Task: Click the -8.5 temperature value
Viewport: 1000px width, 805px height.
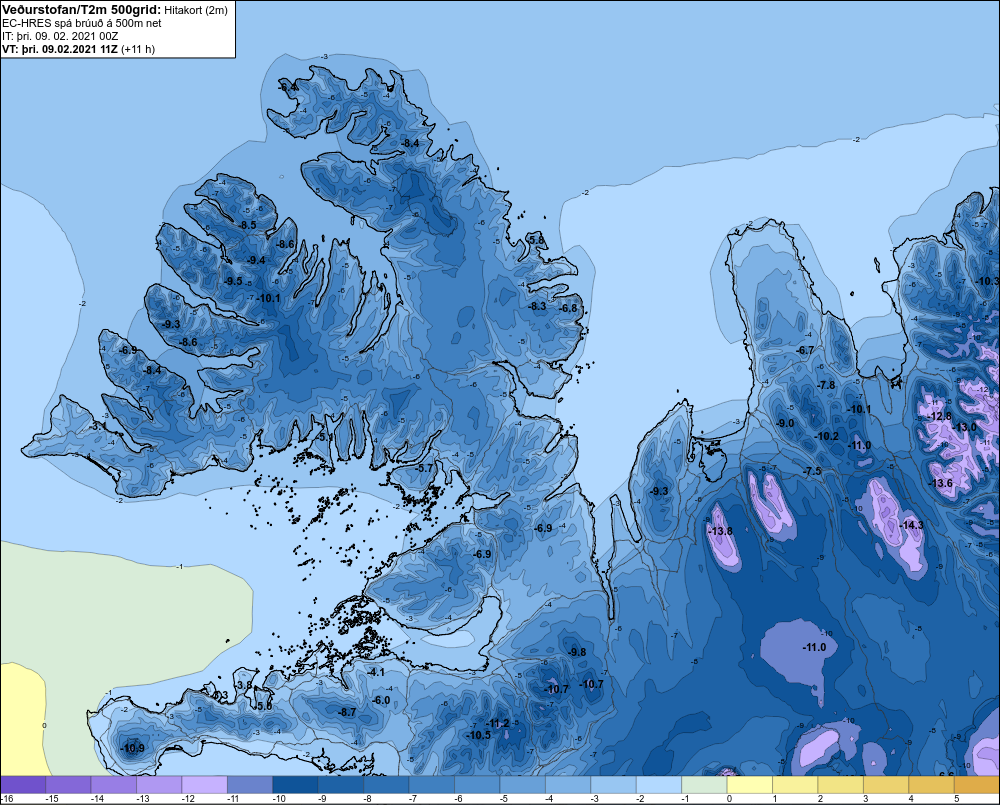Action: 247,225
